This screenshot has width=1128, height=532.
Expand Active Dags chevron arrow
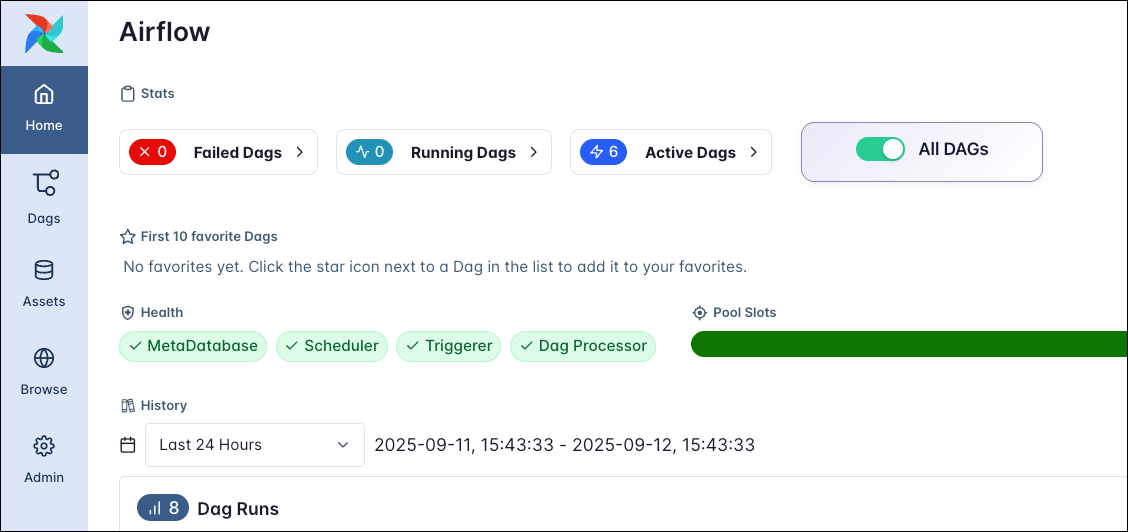754,153
